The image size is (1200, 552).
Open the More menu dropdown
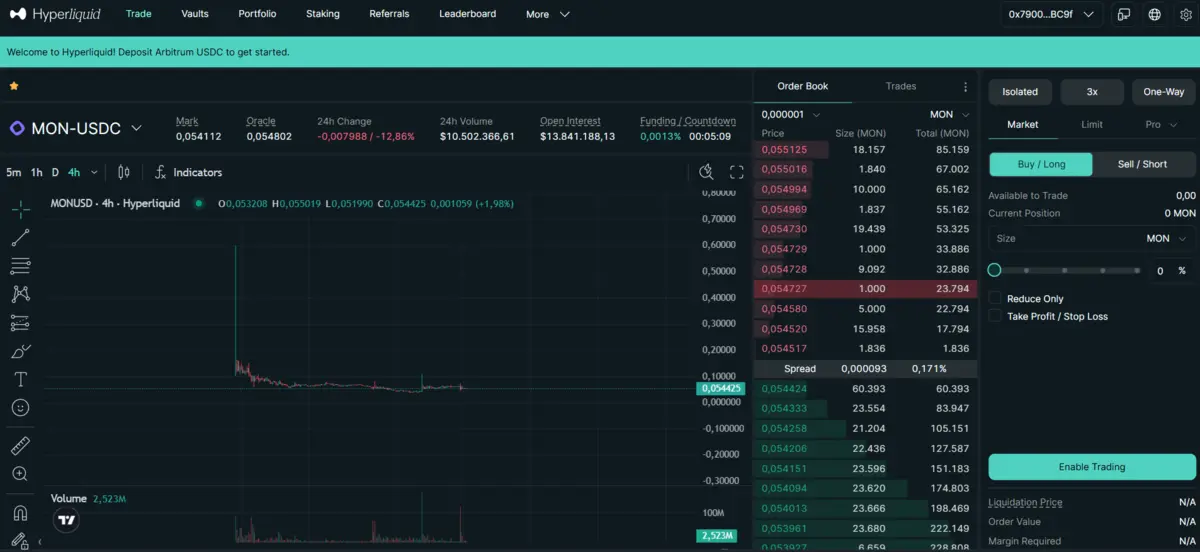[547, 14]
